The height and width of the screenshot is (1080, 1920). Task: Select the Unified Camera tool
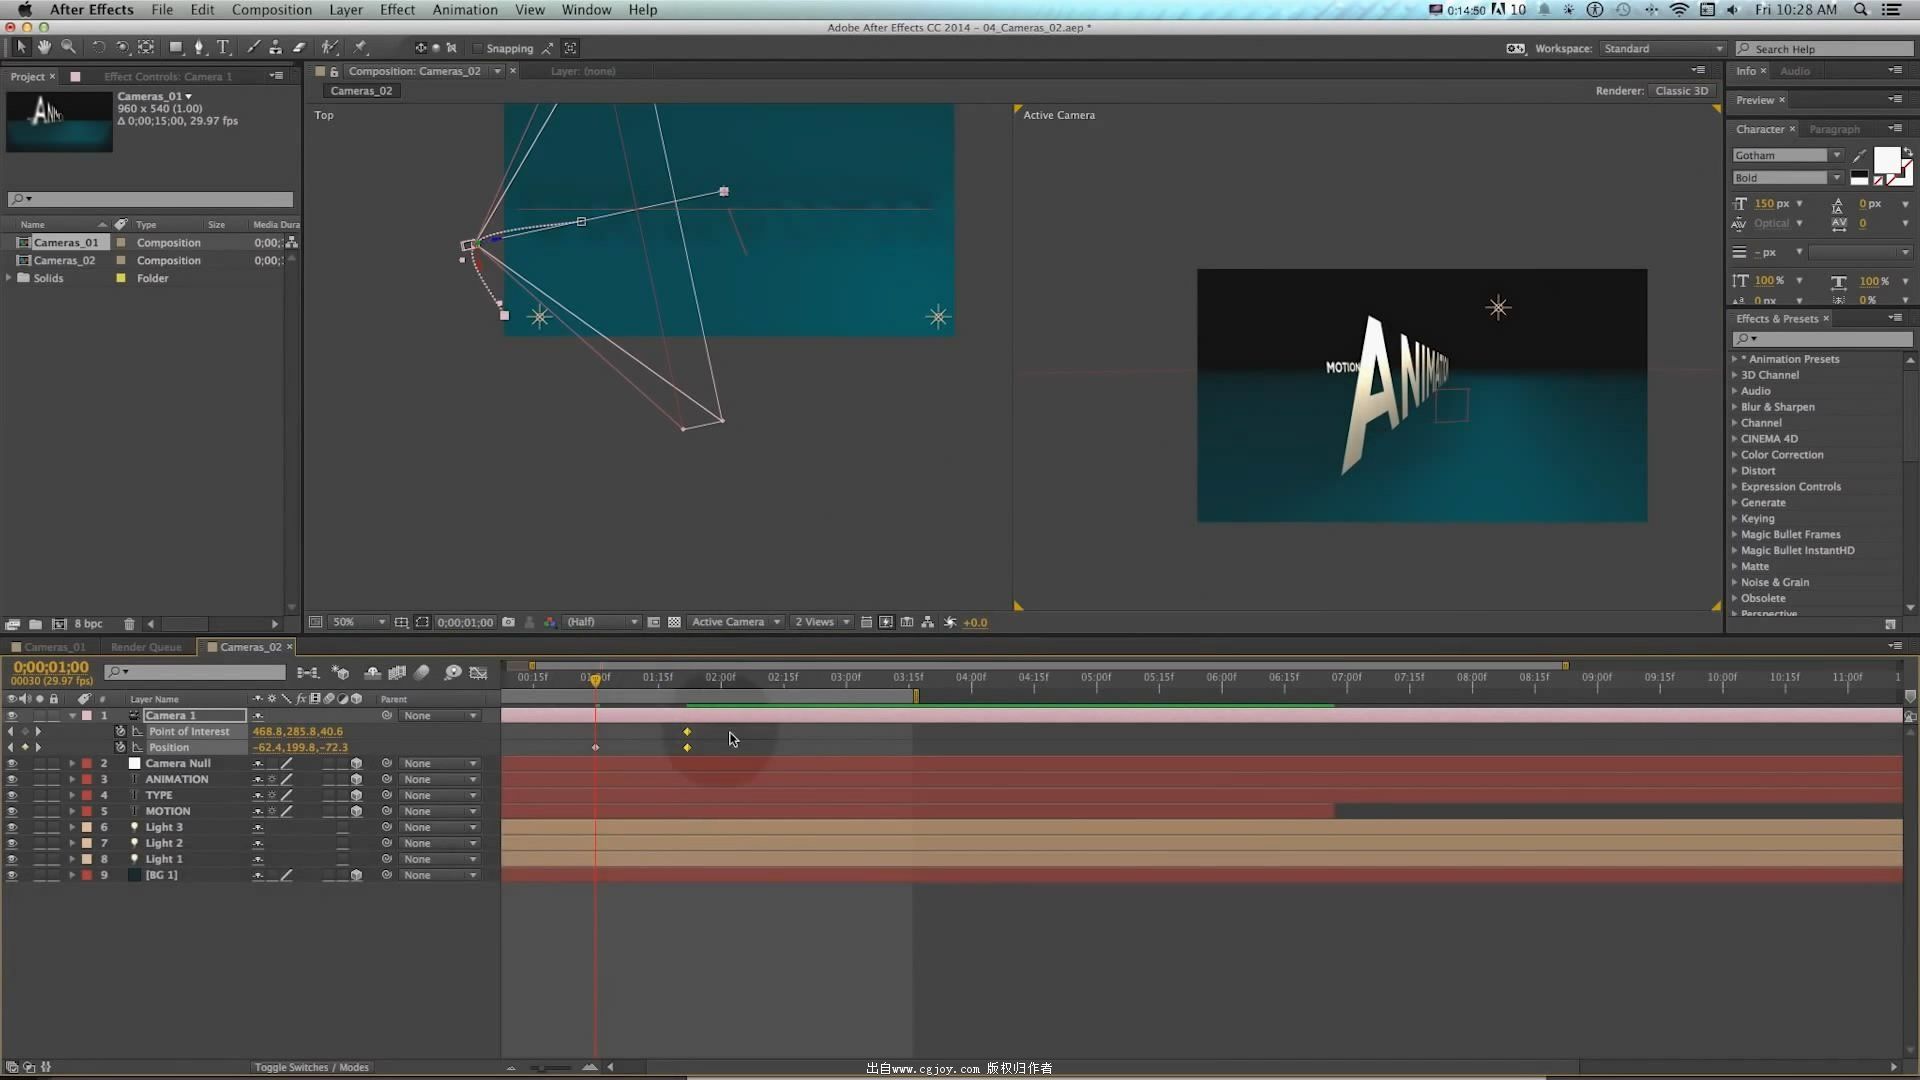[x=122, y=47]
